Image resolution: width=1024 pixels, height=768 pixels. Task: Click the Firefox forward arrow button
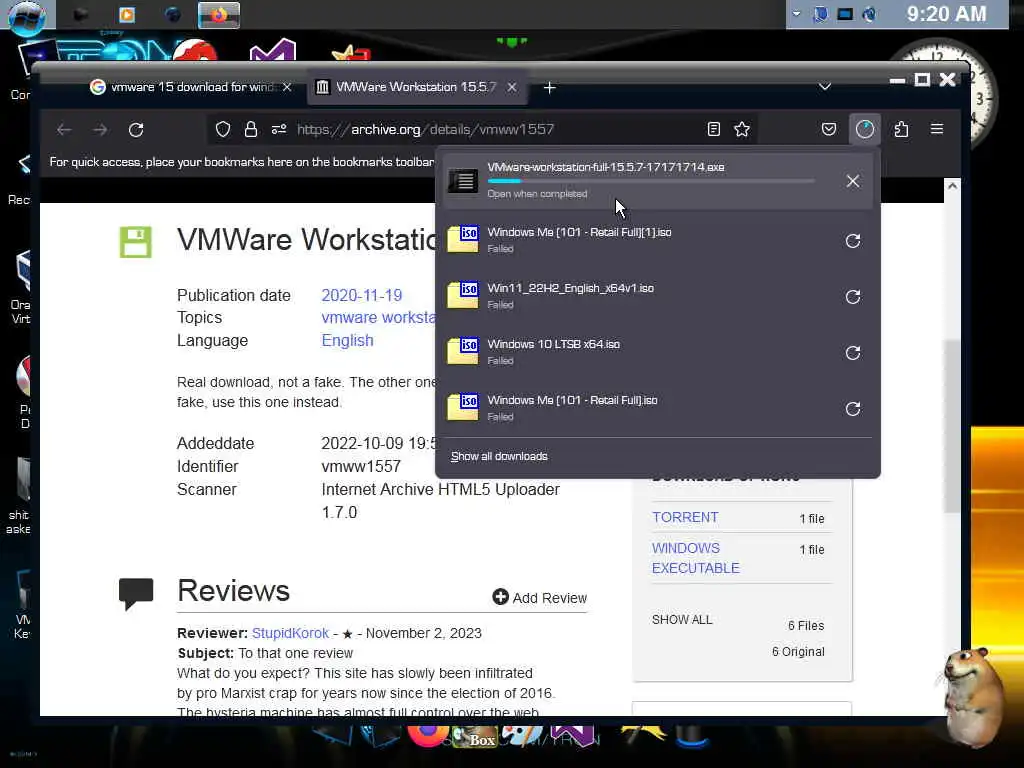(x=100, y=130)
